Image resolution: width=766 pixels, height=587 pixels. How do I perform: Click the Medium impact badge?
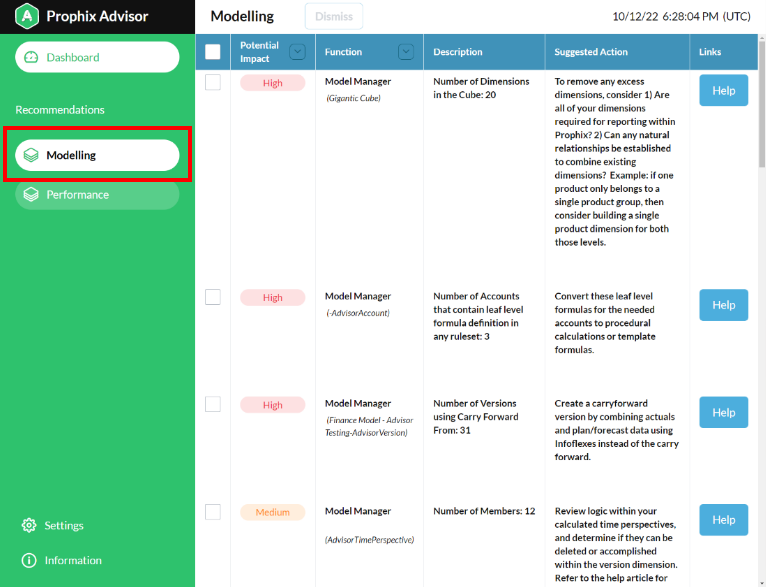tap(273, 512)
